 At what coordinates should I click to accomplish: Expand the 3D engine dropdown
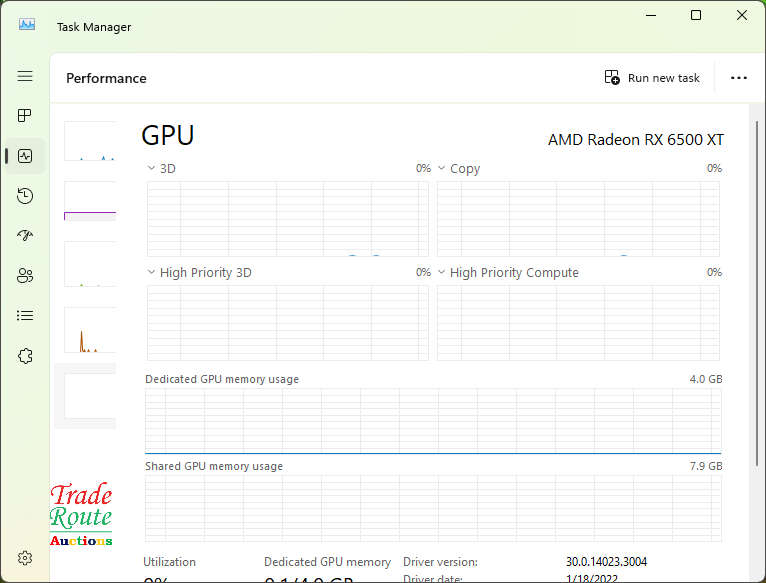click(x=152, y=169)
